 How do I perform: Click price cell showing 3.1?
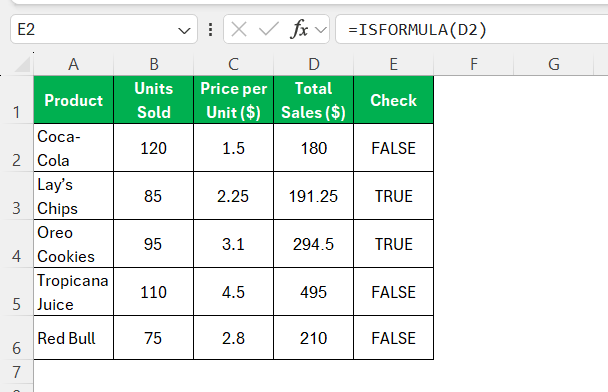click(233, 244)
